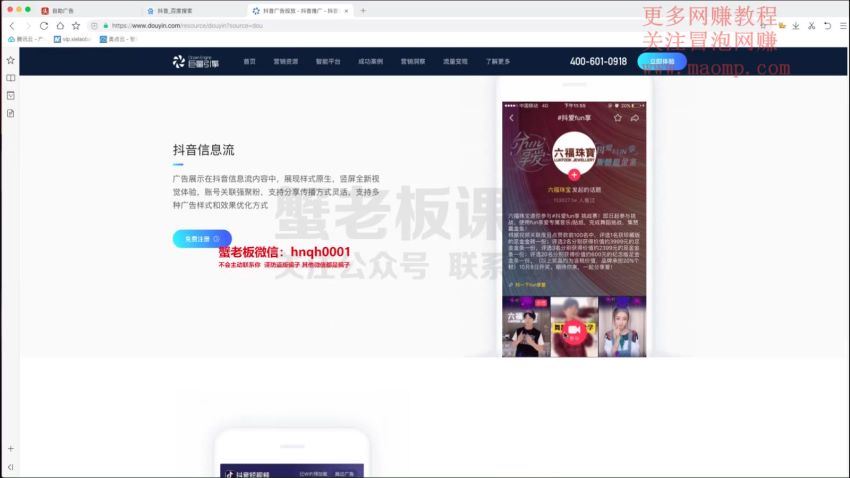The width and height of the screenshot is (850, 478).
Task: Go back to the previous page
Action: click(12, 25)
